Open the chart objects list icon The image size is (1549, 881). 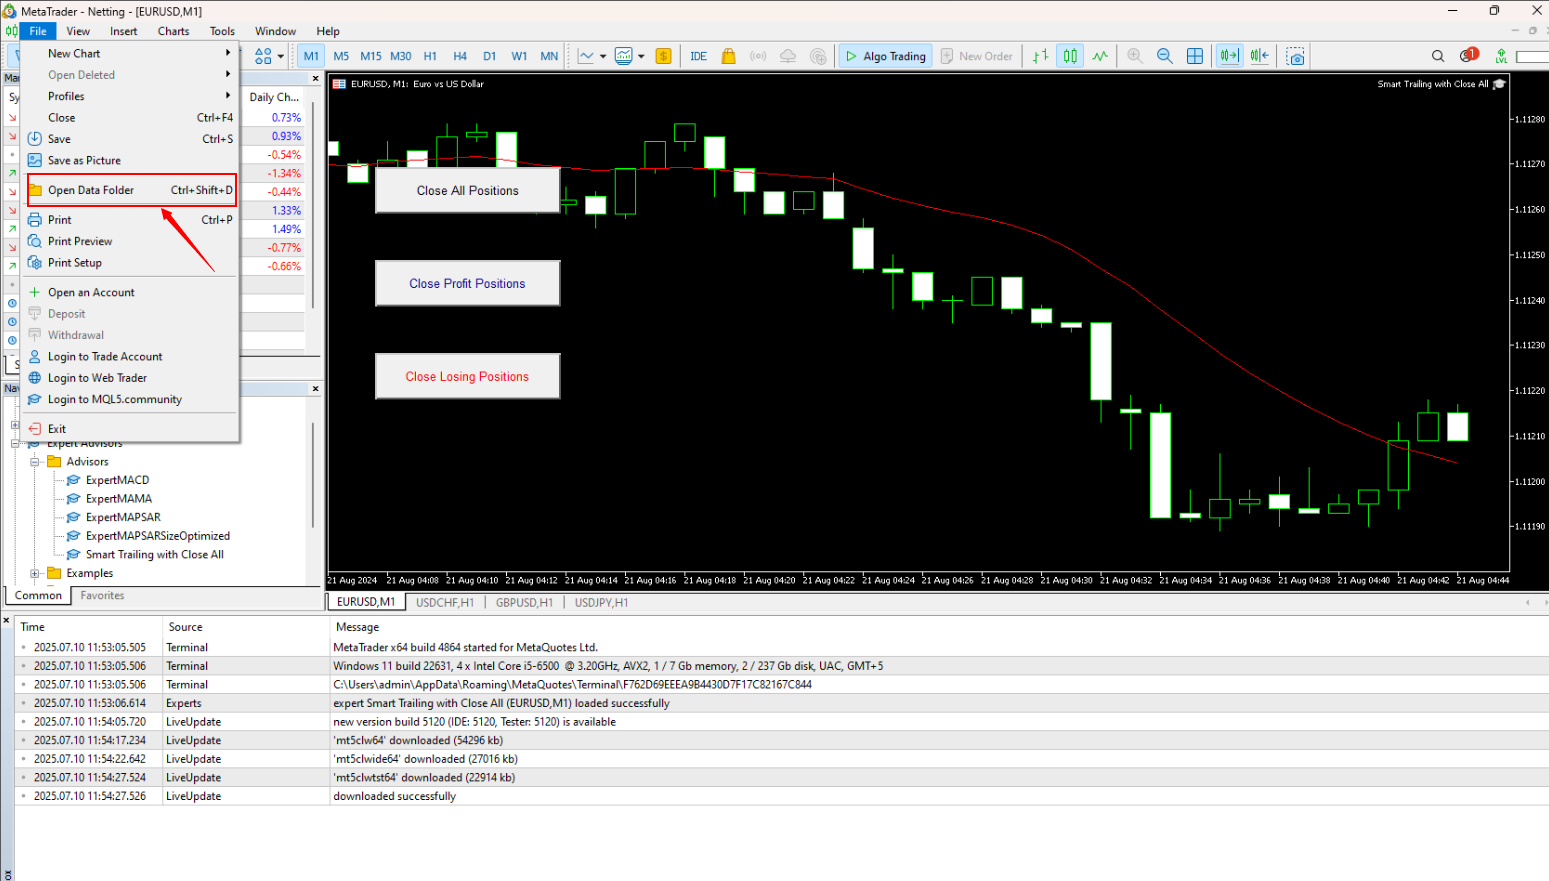tap(263, 56)
